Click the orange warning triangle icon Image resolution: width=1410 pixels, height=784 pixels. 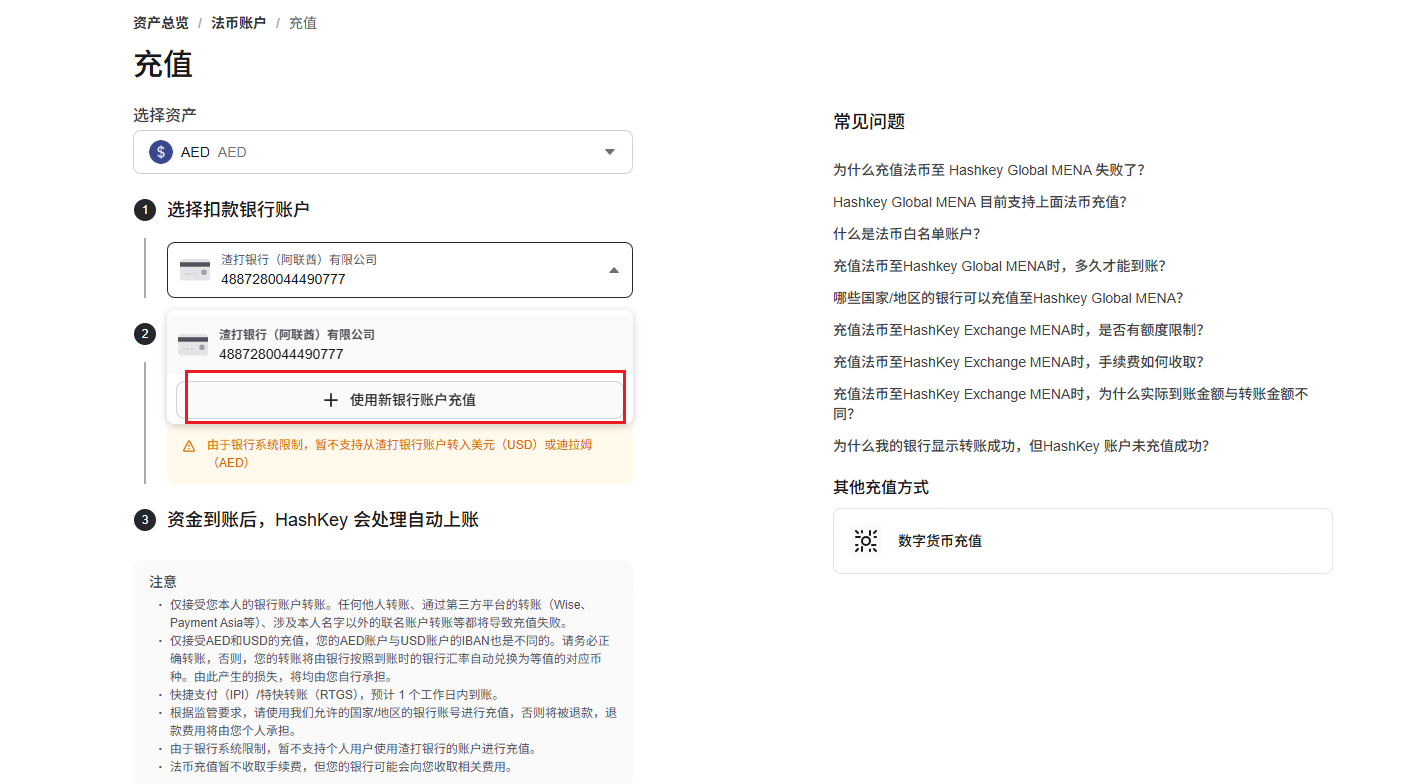[189, 446]
